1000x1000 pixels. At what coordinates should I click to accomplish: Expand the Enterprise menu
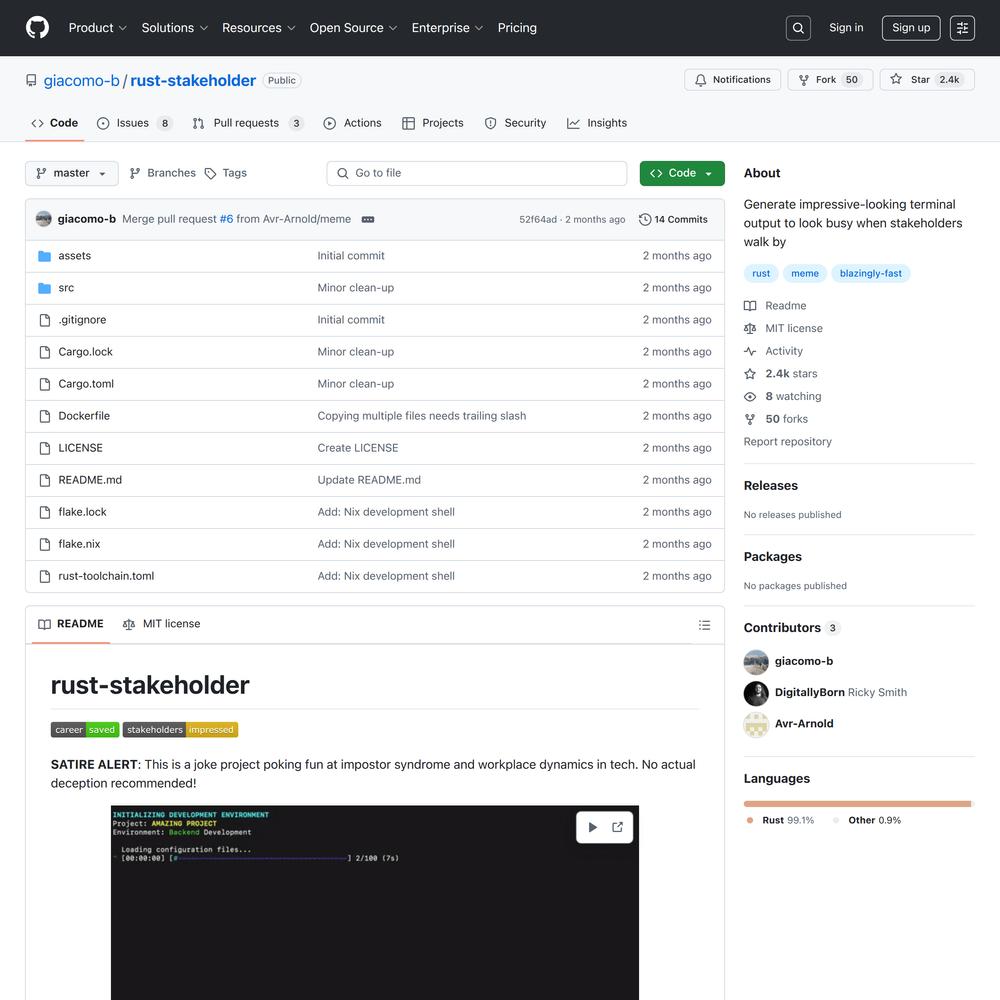447,28
